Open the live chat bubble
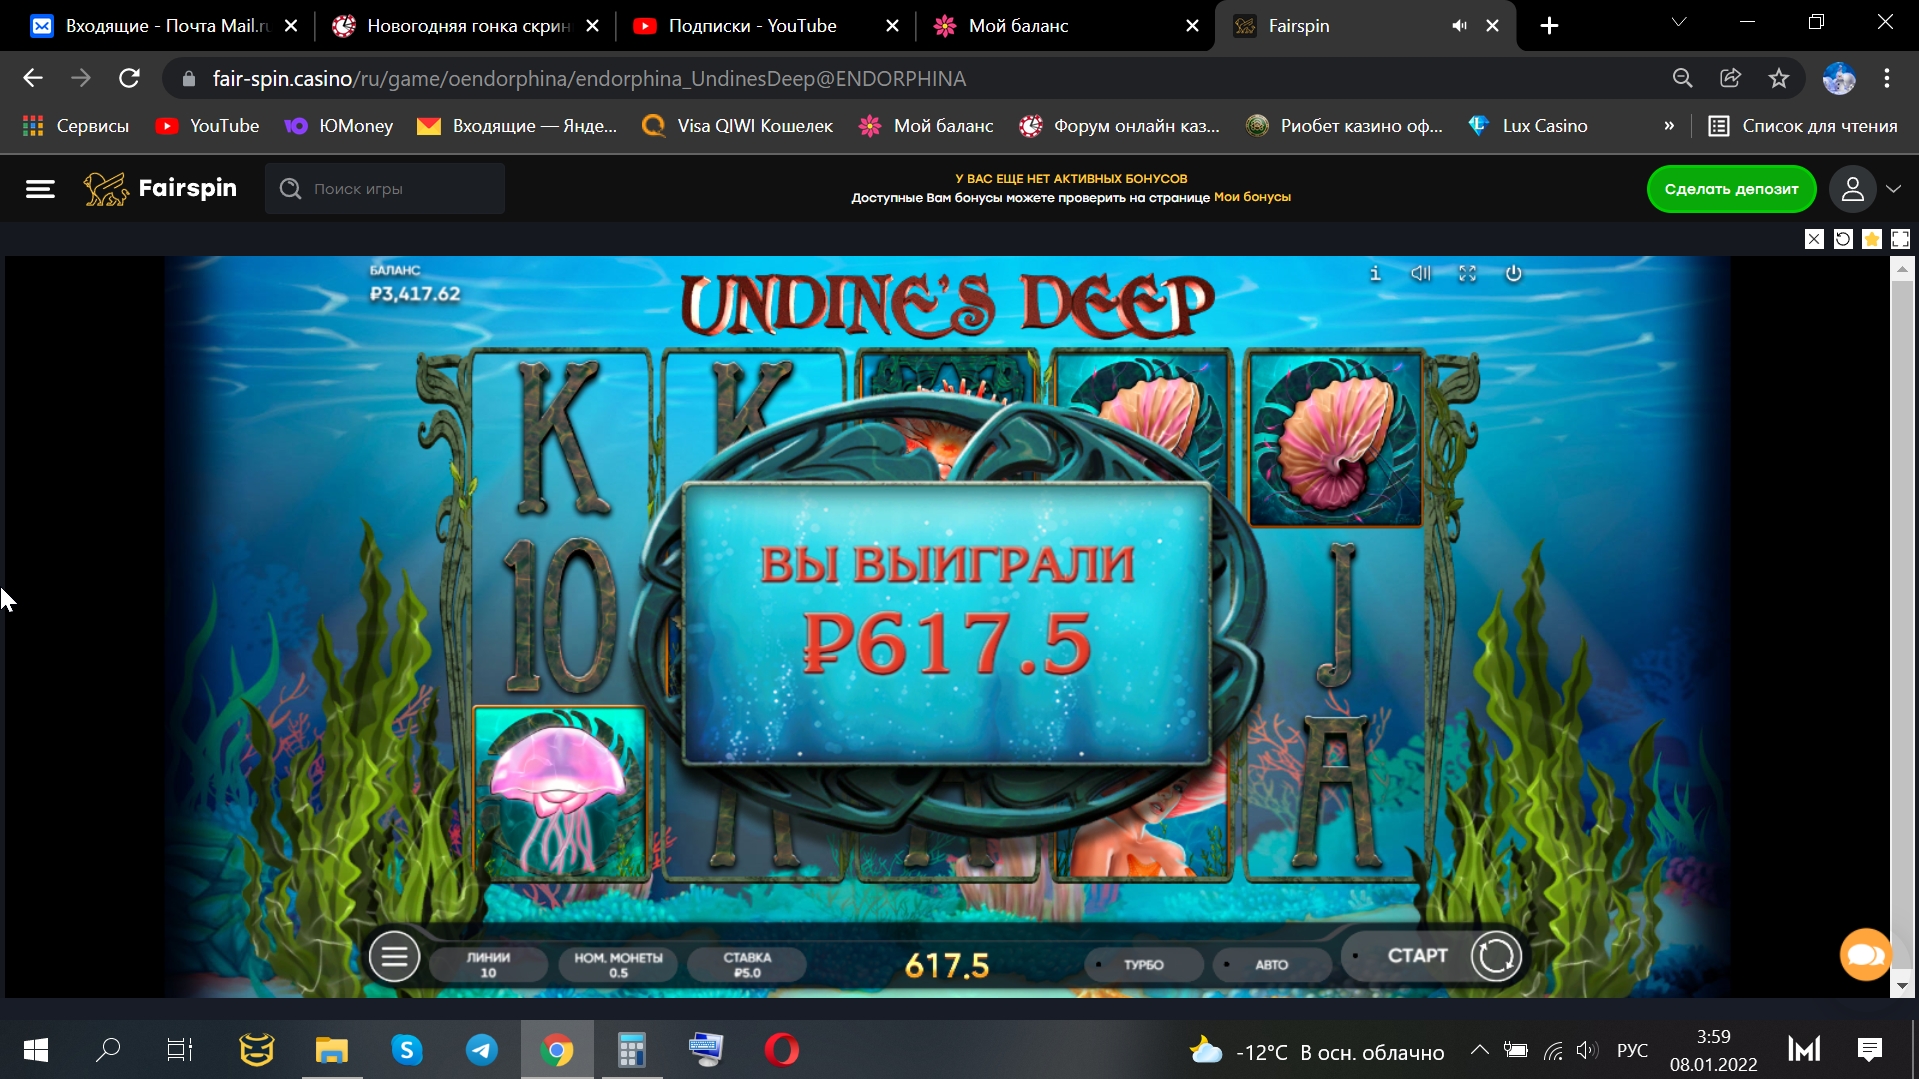The image size is (1919, 1079). pyautogui.click(x=1865, y=956)
